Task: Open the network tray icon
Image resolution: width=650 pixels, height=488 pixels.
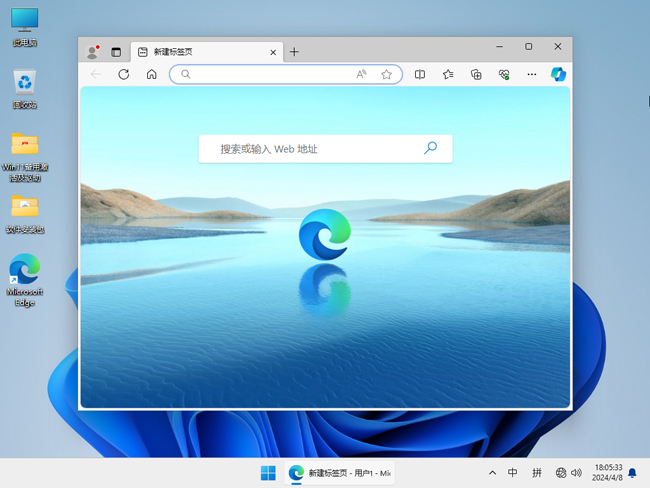Action: 560,473
